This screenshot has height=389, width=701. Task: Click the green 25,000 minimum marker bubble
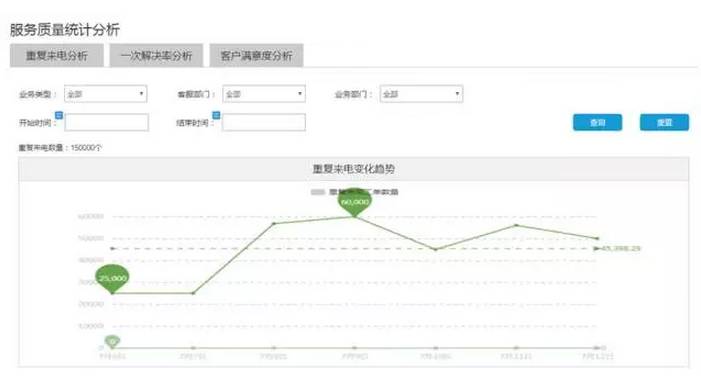(112, 279)
